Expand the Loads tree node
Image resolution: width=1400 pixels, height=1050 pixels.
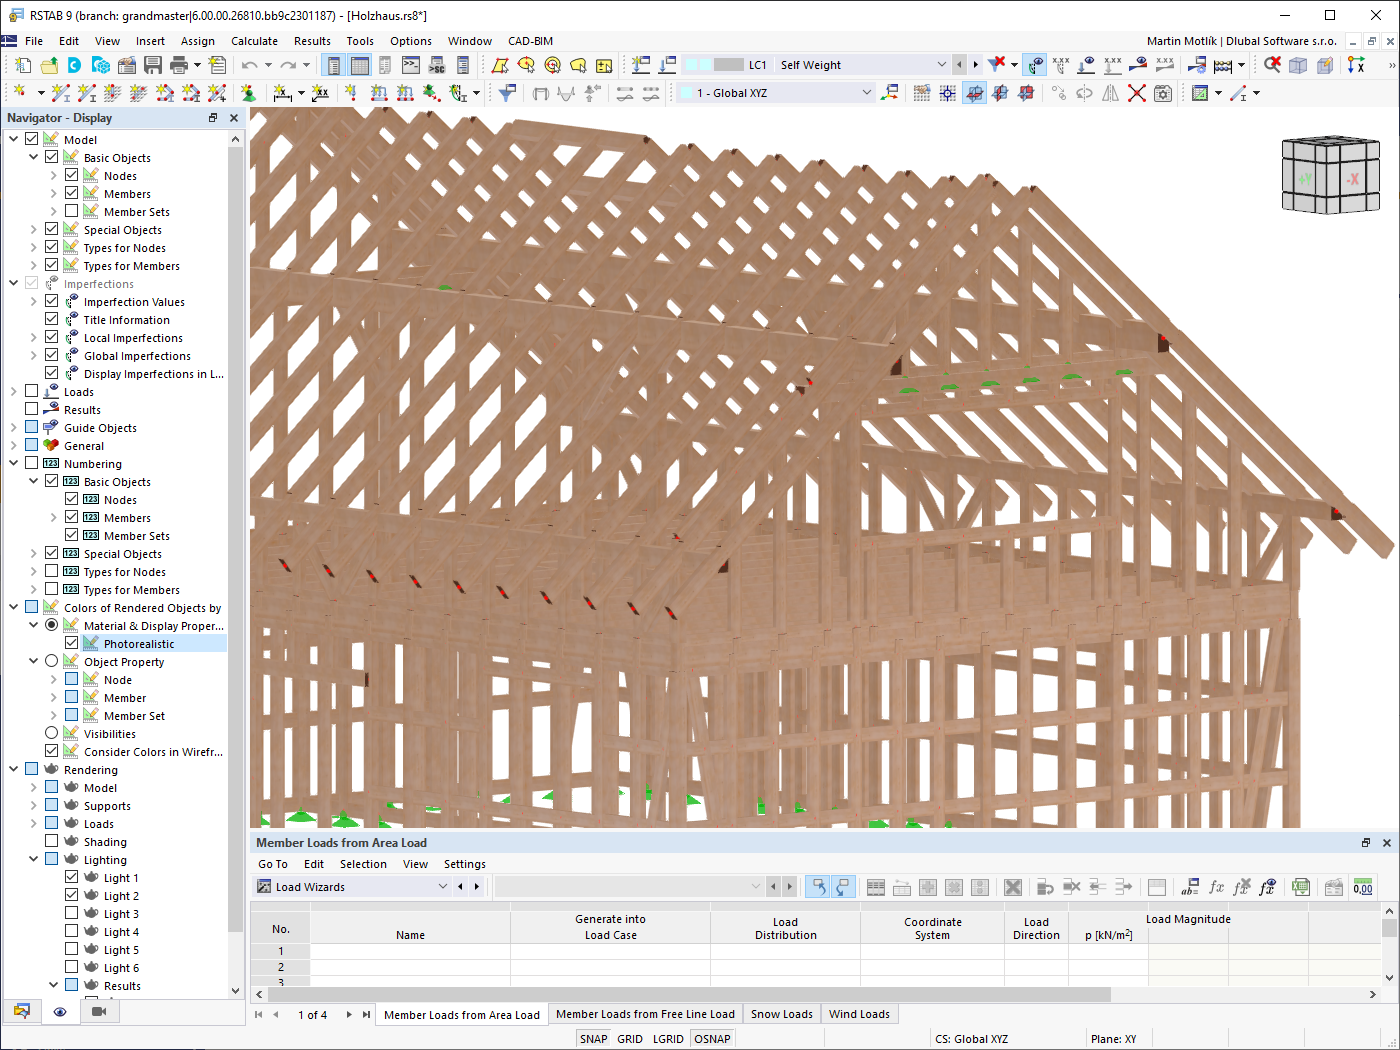pos(13,391)
